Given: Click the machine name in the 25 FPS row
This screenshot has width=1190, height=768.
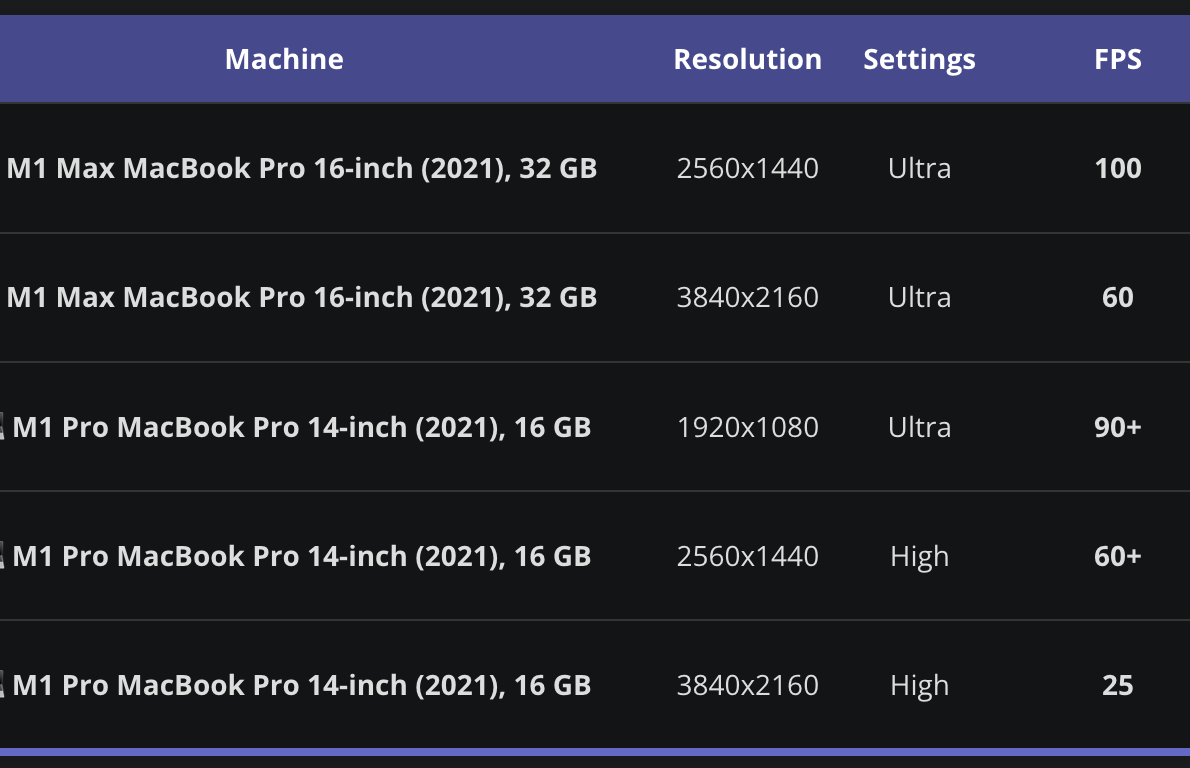Looking at the screenshot, I should (x=302, y=685).
